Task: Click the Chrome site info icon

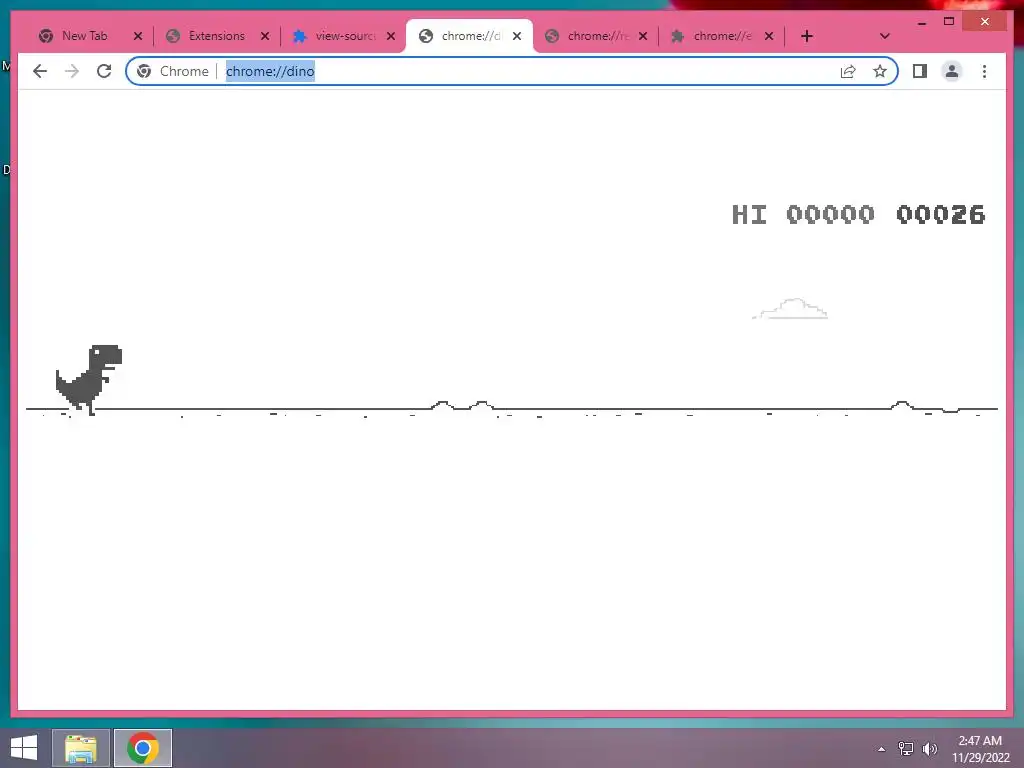Action: tap(144, 71)
